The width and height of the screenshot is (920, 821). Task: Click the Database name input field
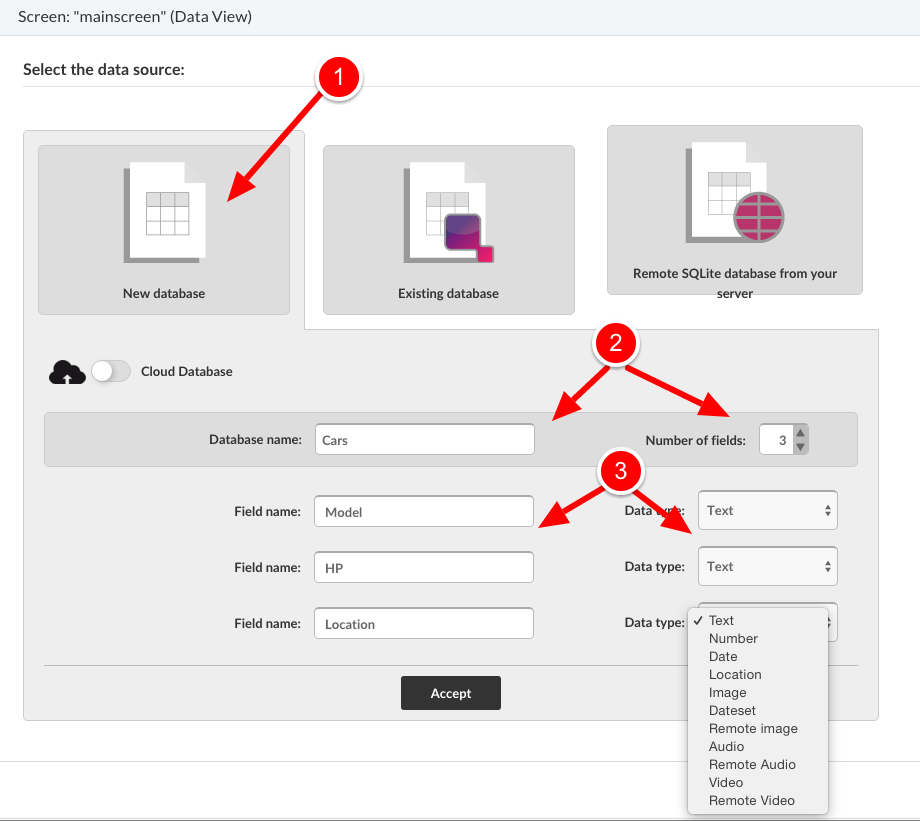pyautogui.click(x=425, y=440)
